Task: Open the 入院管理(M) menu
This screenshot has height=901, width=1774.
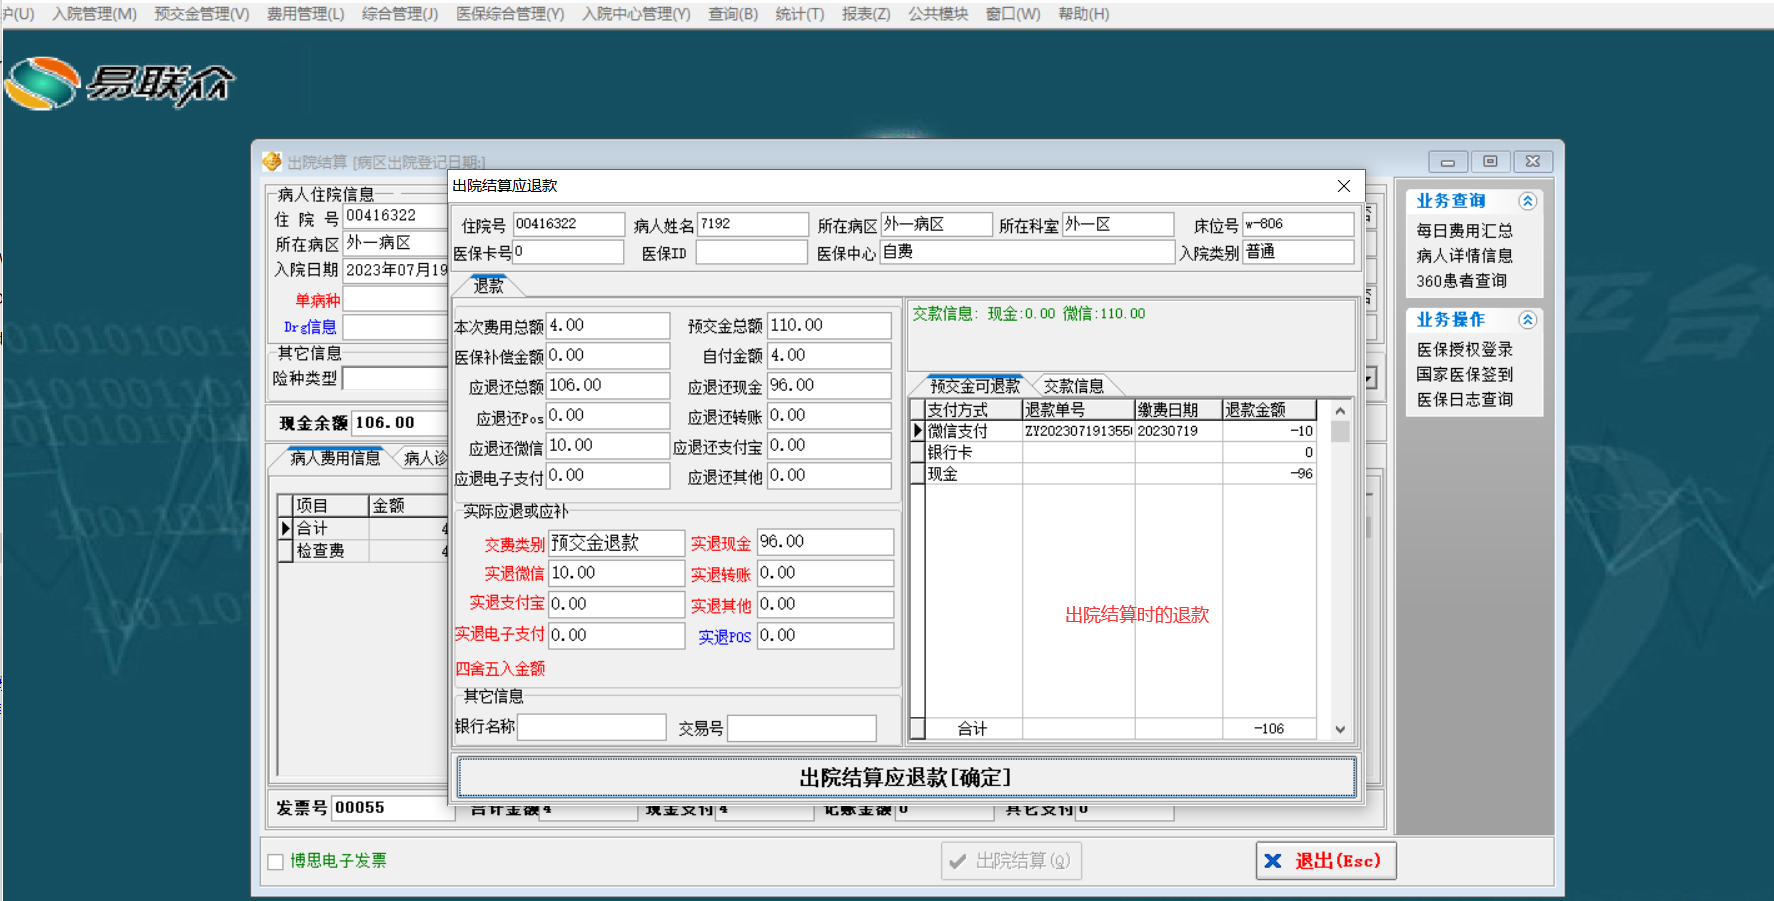Action: tap(95, 14)
